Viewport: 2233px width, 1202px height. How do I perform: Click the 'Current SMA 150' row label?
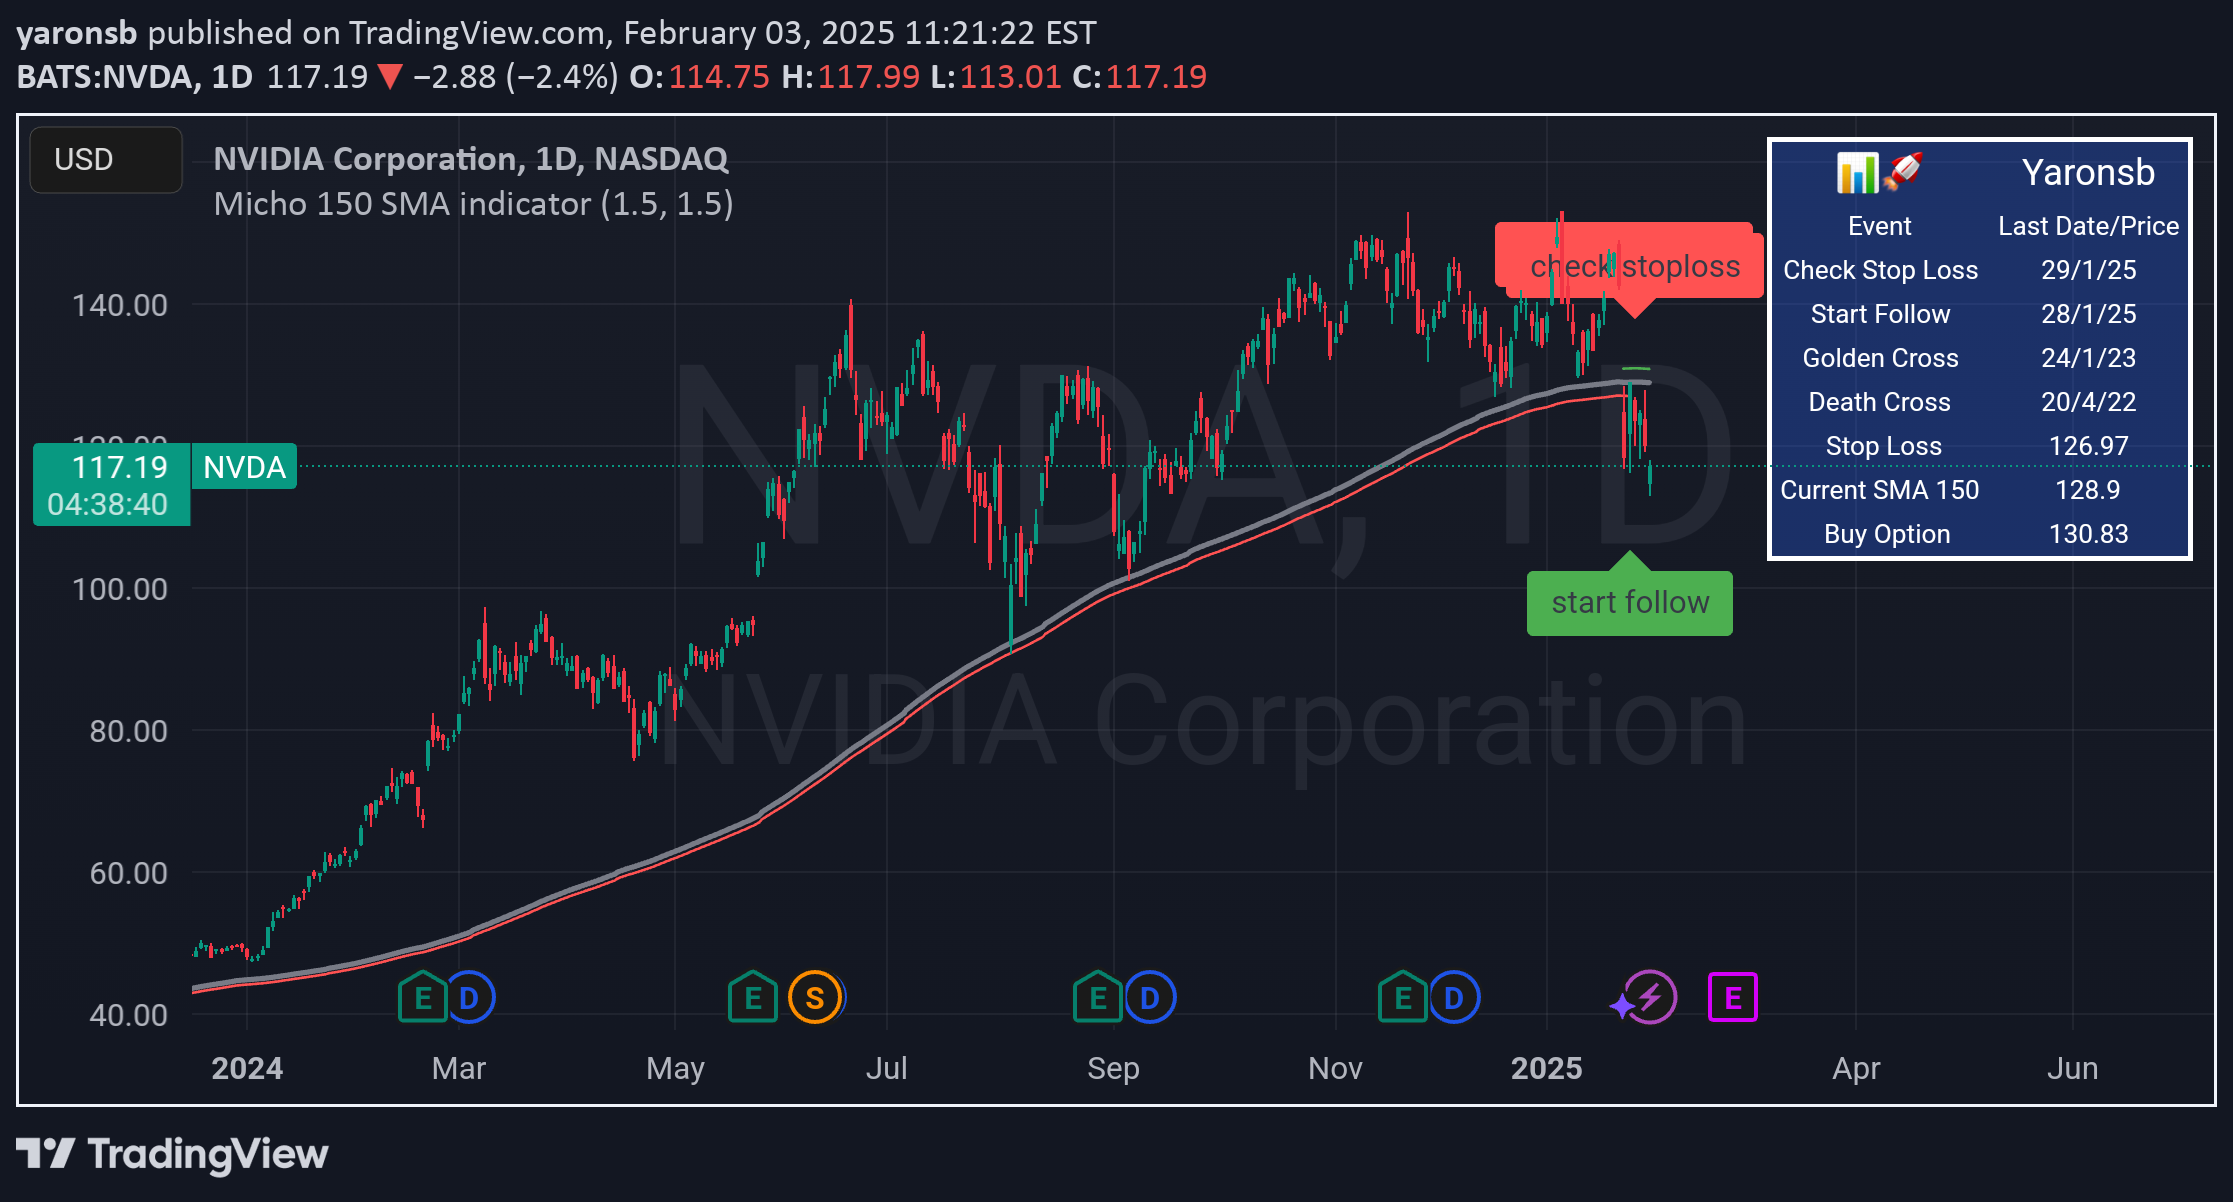coord(1880,490)
